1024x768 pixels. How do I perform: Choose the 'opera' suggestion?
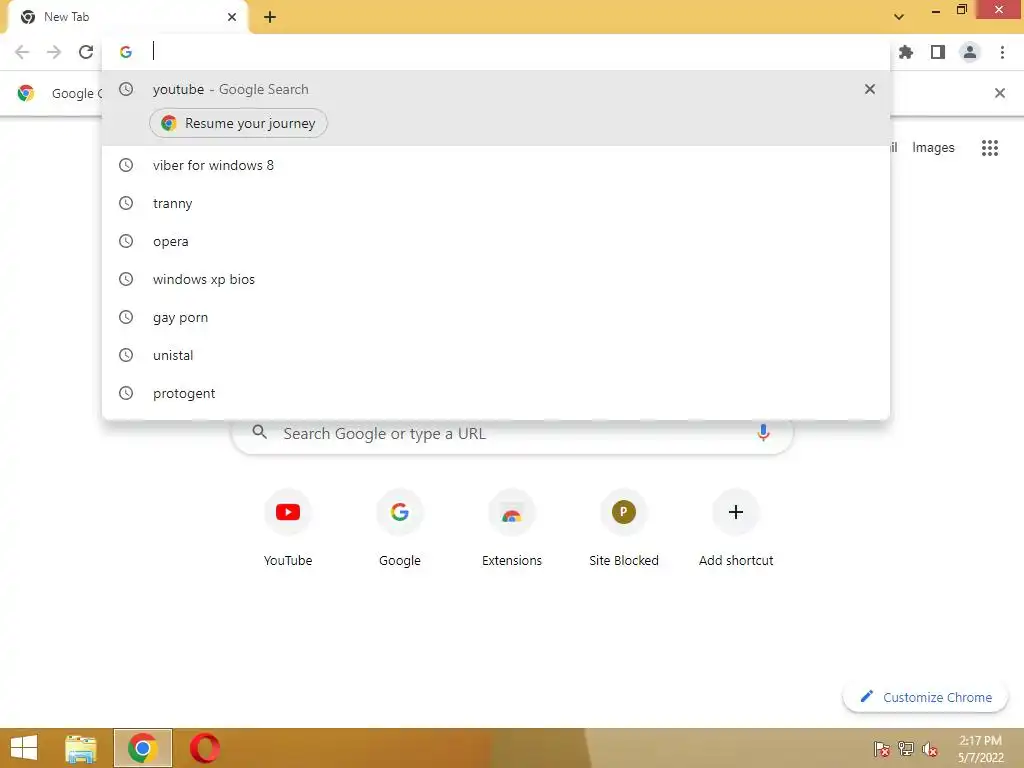tap(496, 241)
